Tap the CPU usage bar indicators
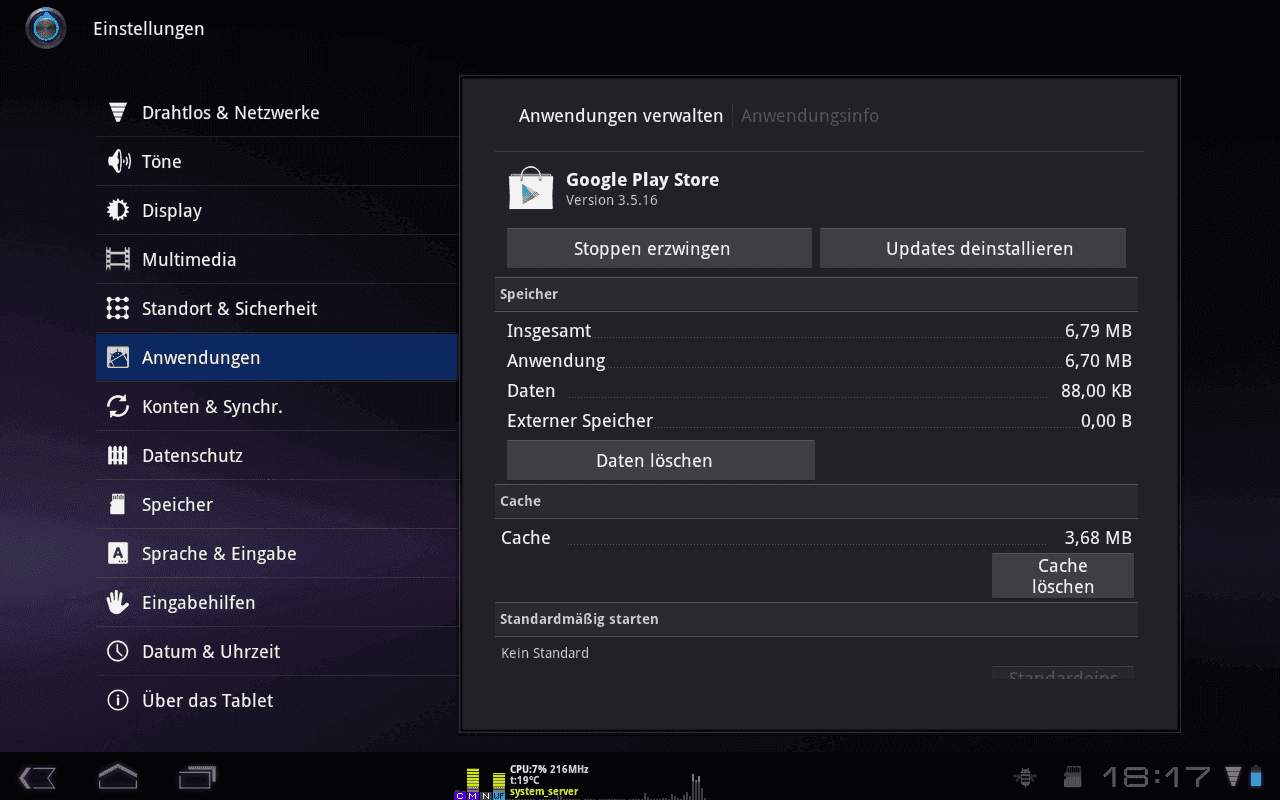 (x=480, y=783)
